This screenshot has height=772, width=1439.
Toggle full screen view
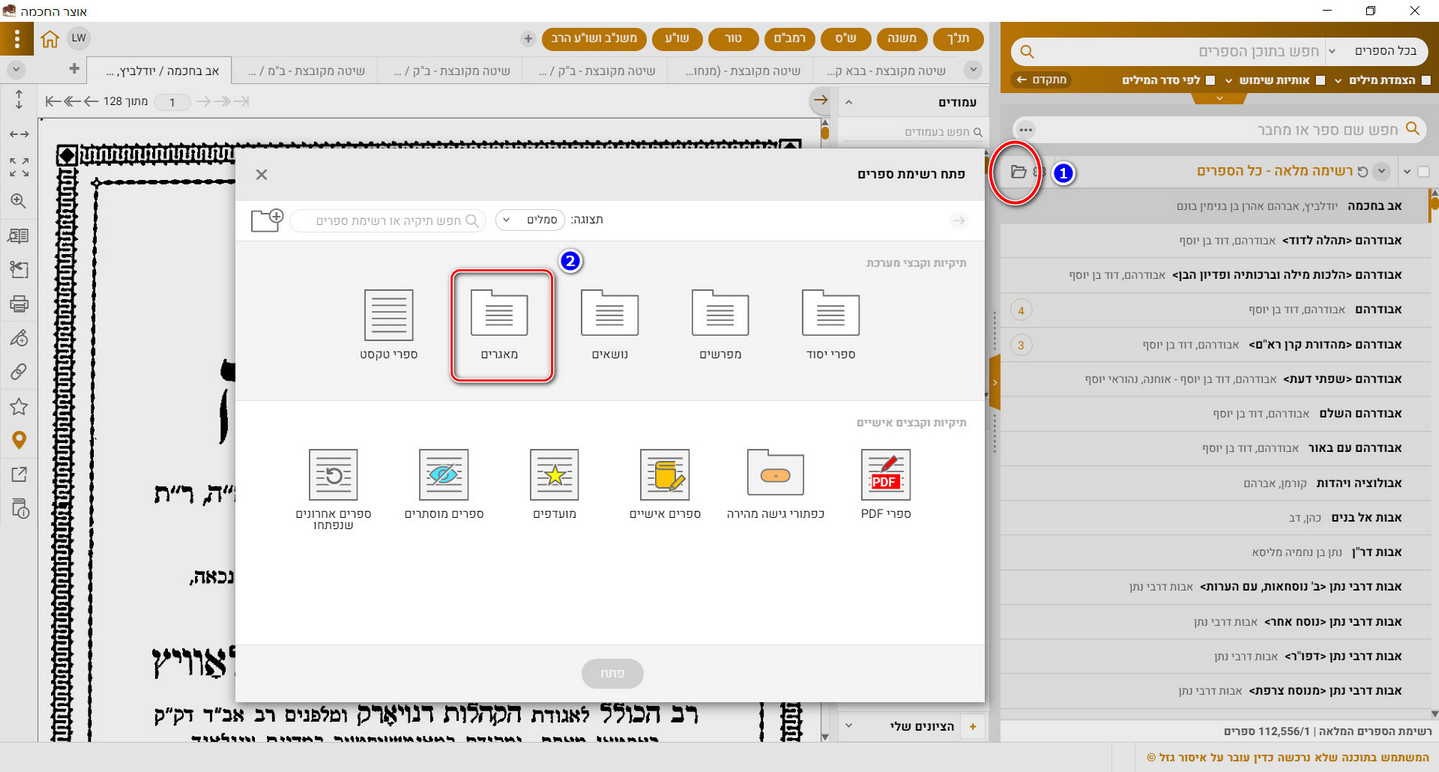[18, 167]
